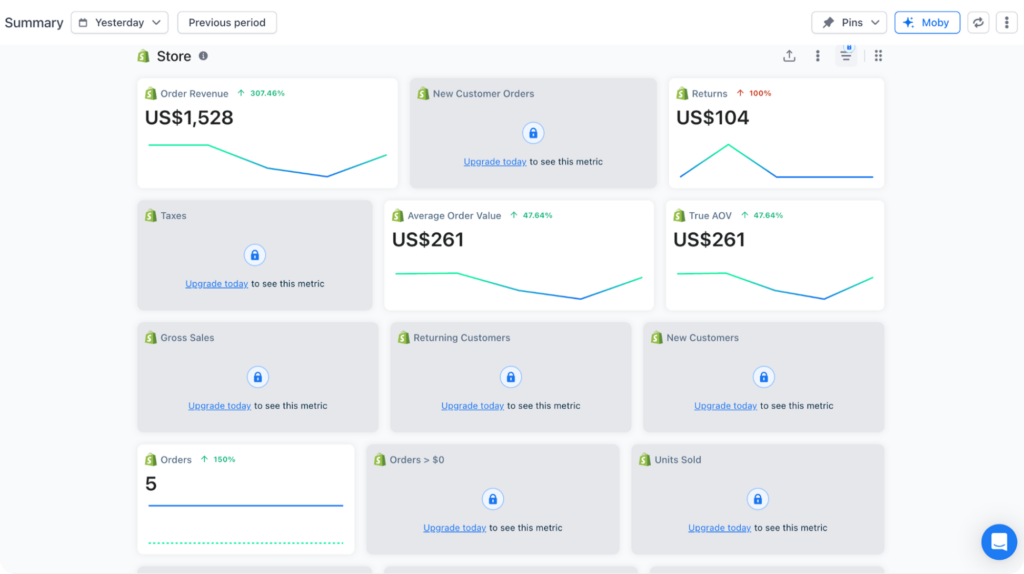This screenshot has height=574, width=1024.
Task: Open the Yesterday date range dropdown
Action: click(119, 22)
